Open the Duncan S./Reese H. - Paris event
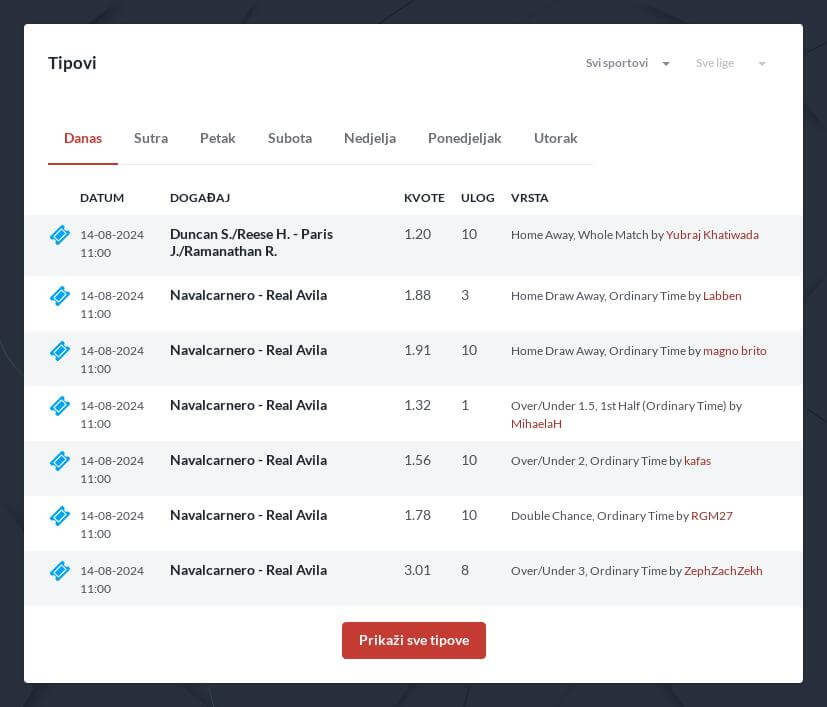This screenshot has height=707, width=827. click(251, 243)
